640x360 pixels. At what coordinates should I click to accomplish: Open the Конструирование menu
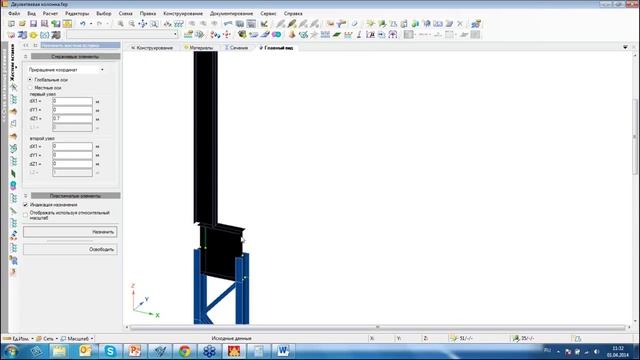(x=183, y=13)
